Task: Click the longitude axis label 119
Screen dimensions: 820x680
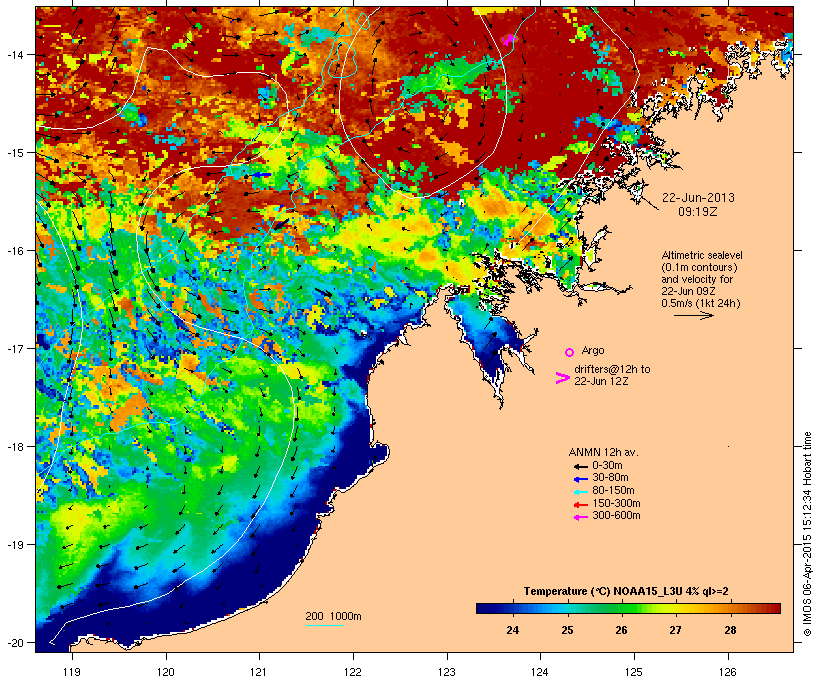Action: [x=72, y=672]
